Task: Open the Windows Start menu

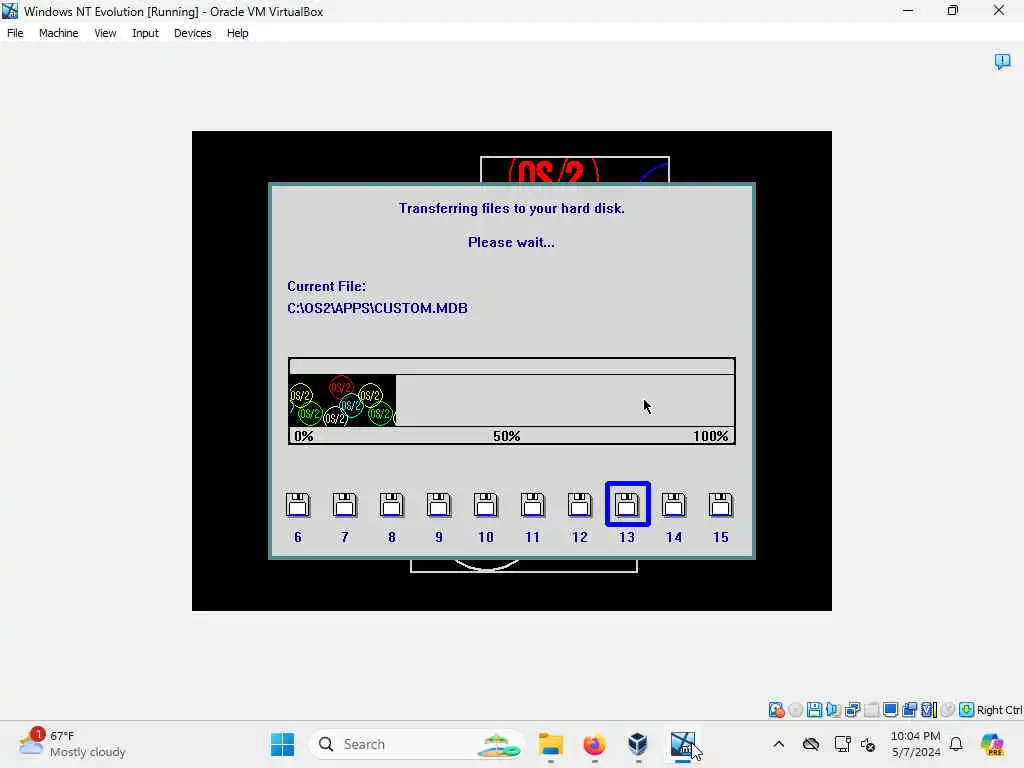Action: coord(283,744)
